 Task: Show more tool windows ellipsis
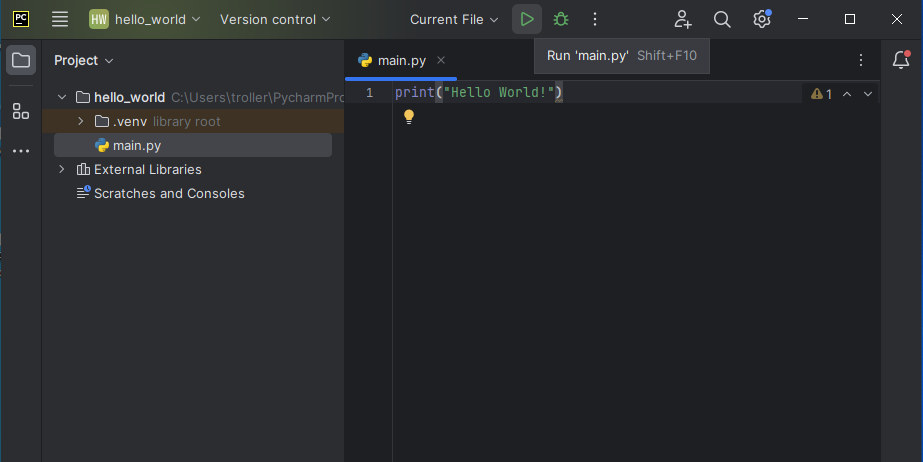pos(21,151)
